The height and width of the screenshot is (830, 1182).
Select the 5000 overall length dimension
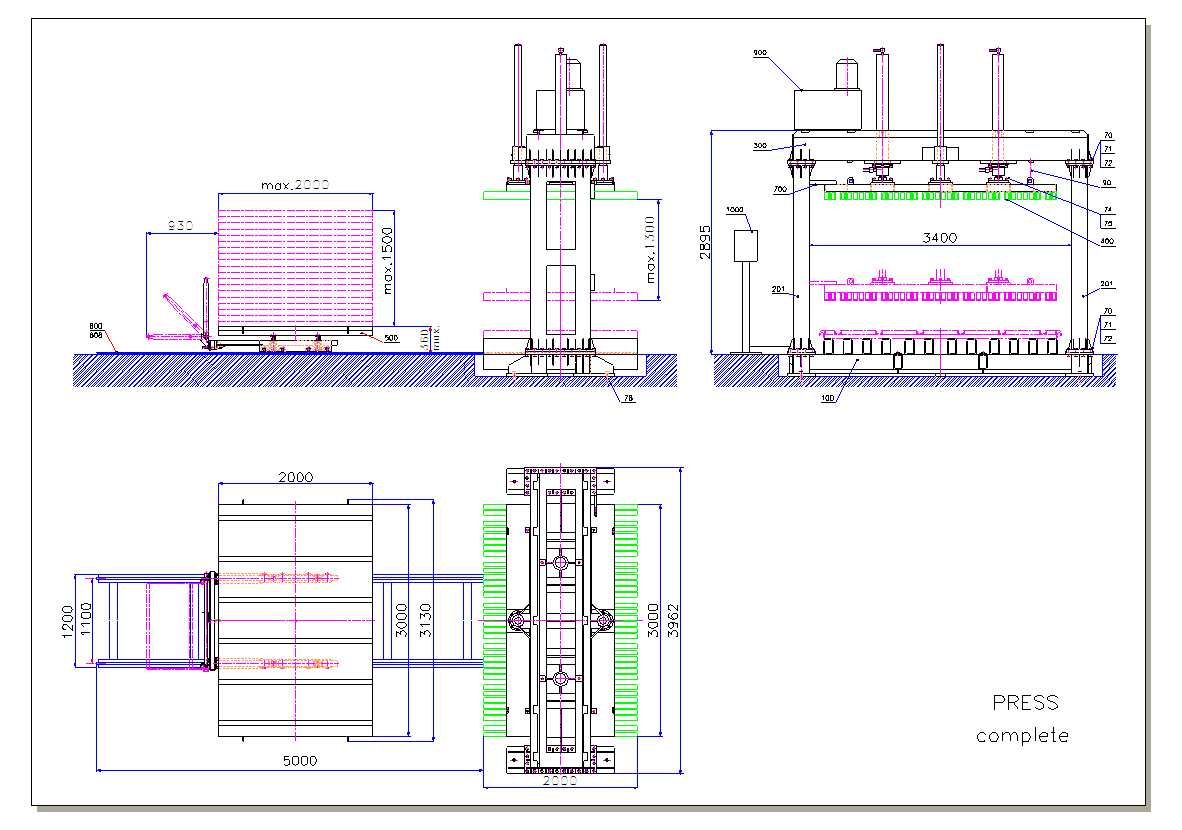coord(299,761)
